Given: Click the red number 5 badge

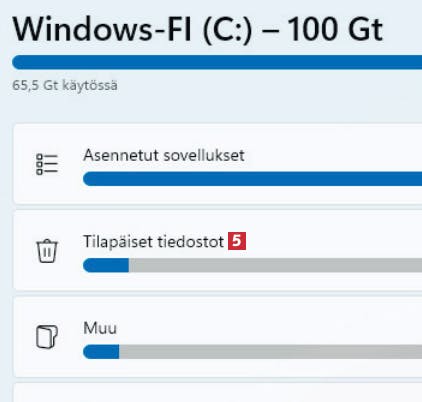Looking at the screenshot, I should 237,241.
